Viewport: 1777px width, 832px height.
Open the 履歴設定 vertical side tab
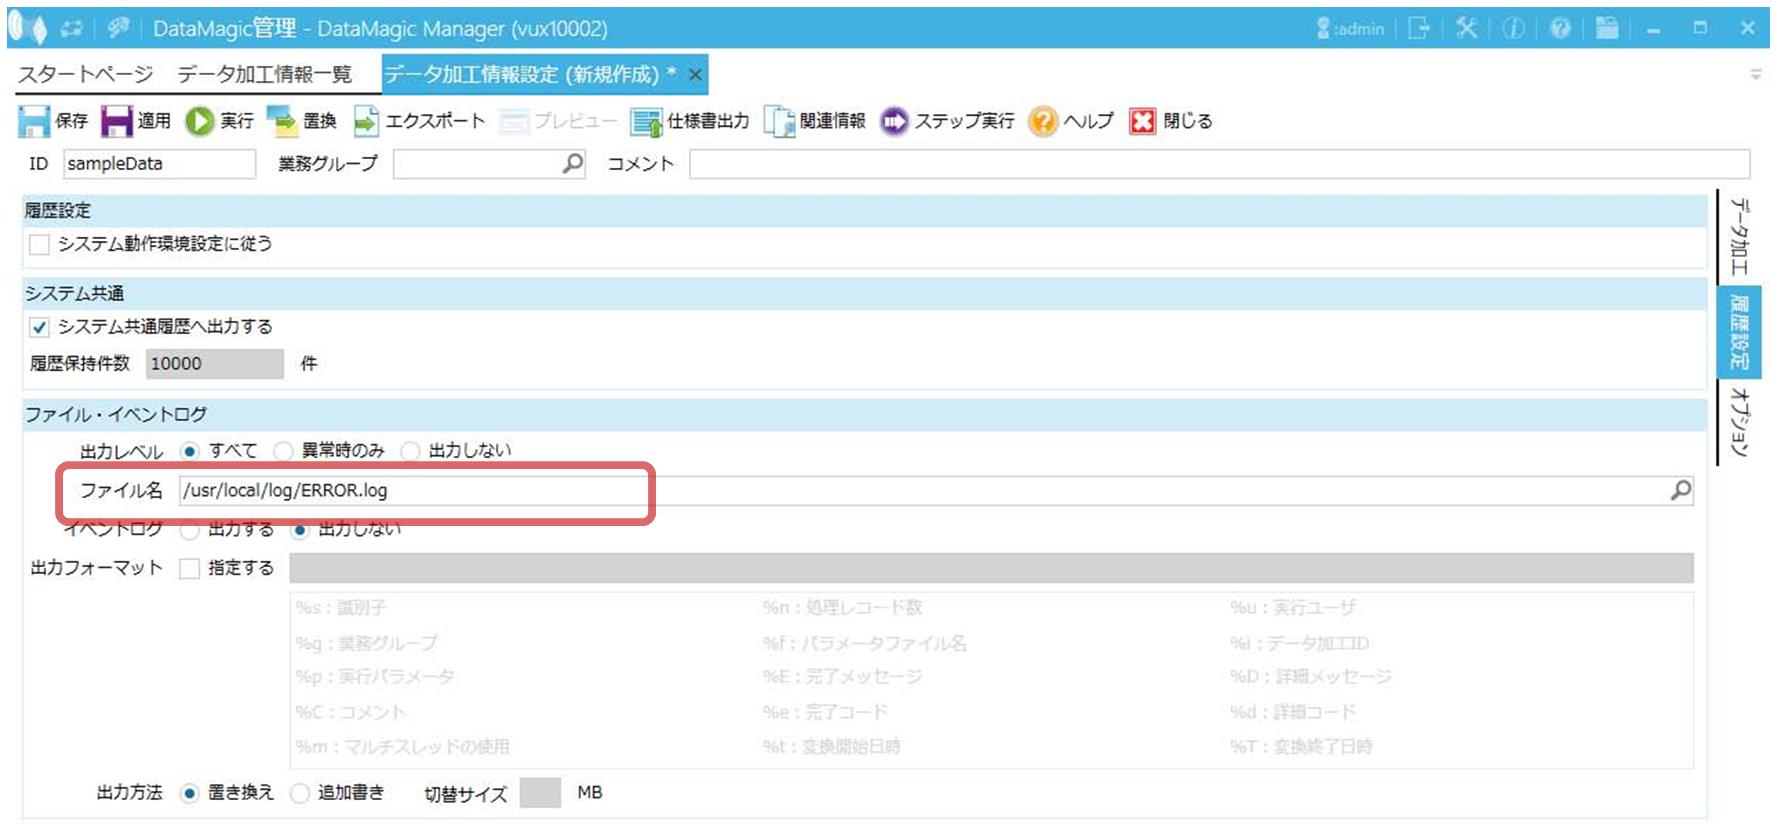tap(1740, 331)
